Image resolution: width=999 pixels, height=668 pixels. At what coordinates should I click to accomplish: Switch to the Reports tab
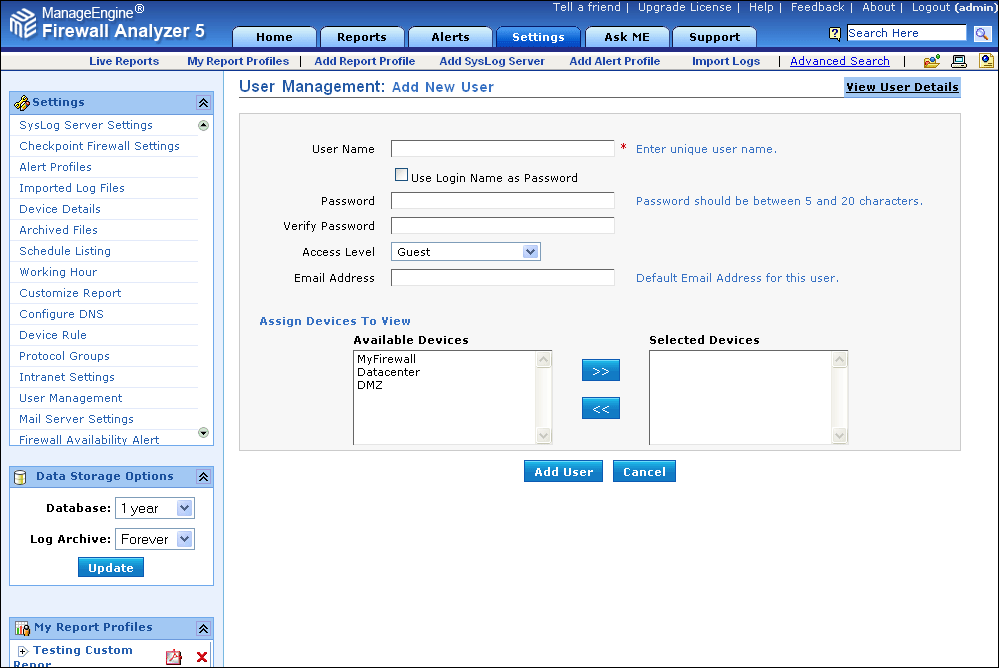click(x=362, y=37)
